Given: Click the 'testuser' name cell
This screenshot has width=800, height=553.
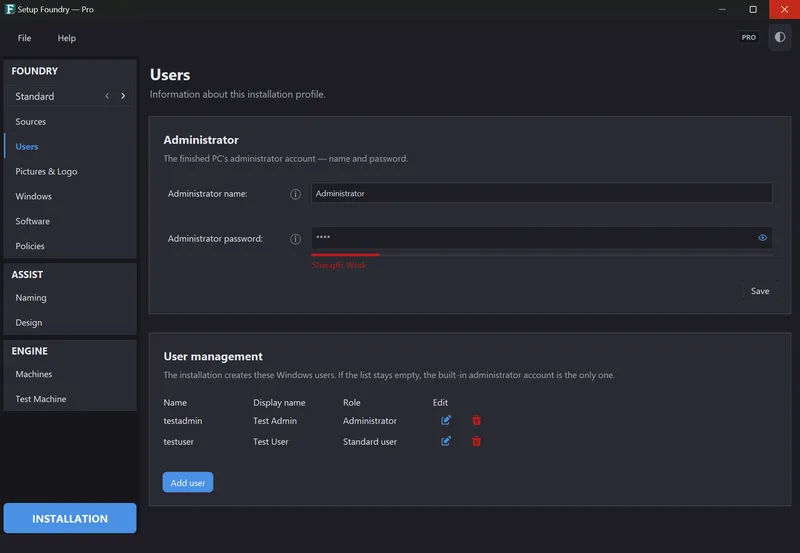Looking at the screenshot, I should pyautogui.click(x=179, y=442).
